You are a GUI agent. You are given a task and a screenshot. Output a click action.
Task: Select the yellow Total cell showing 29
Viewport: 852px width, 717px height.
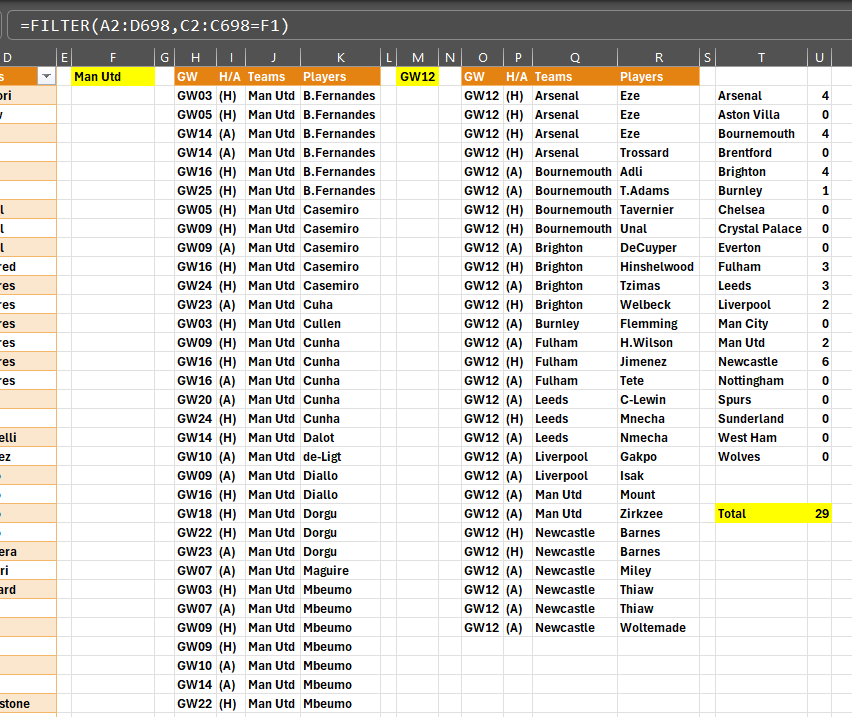[761, 513]
